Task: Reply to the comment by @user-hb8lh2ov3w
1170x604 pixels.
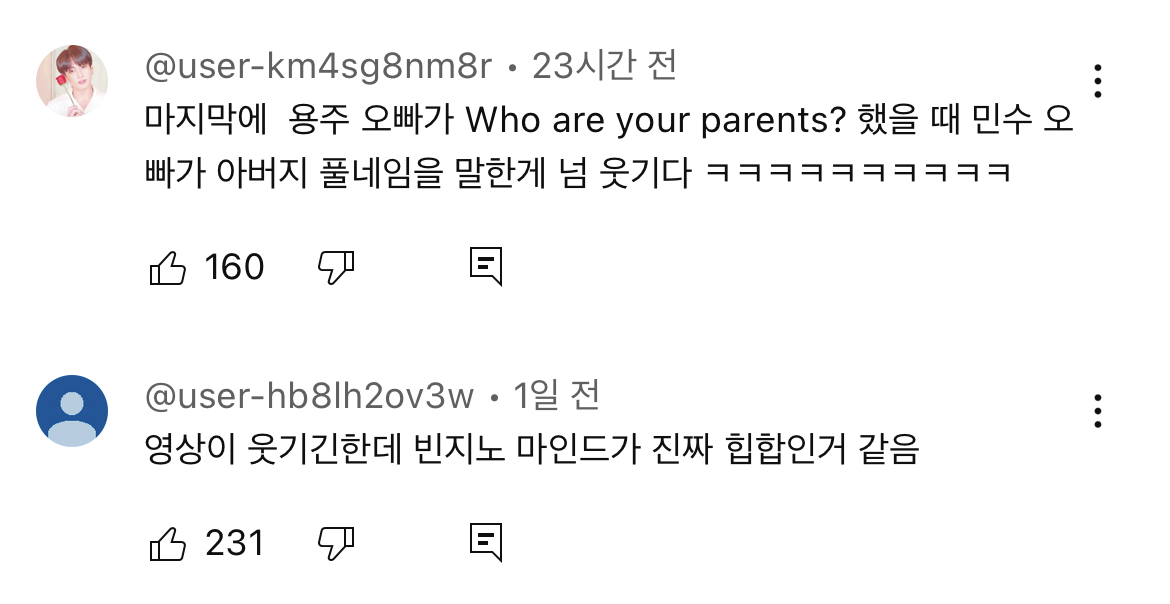Action: pyautogui.click(x=486, y=542)
